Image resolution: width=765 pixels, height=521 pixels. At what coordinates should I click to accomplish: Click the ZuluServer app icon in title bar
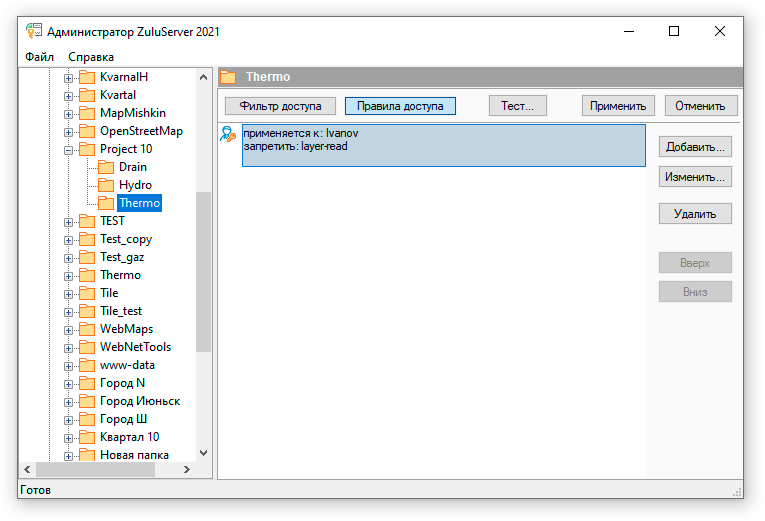(33, 31)
